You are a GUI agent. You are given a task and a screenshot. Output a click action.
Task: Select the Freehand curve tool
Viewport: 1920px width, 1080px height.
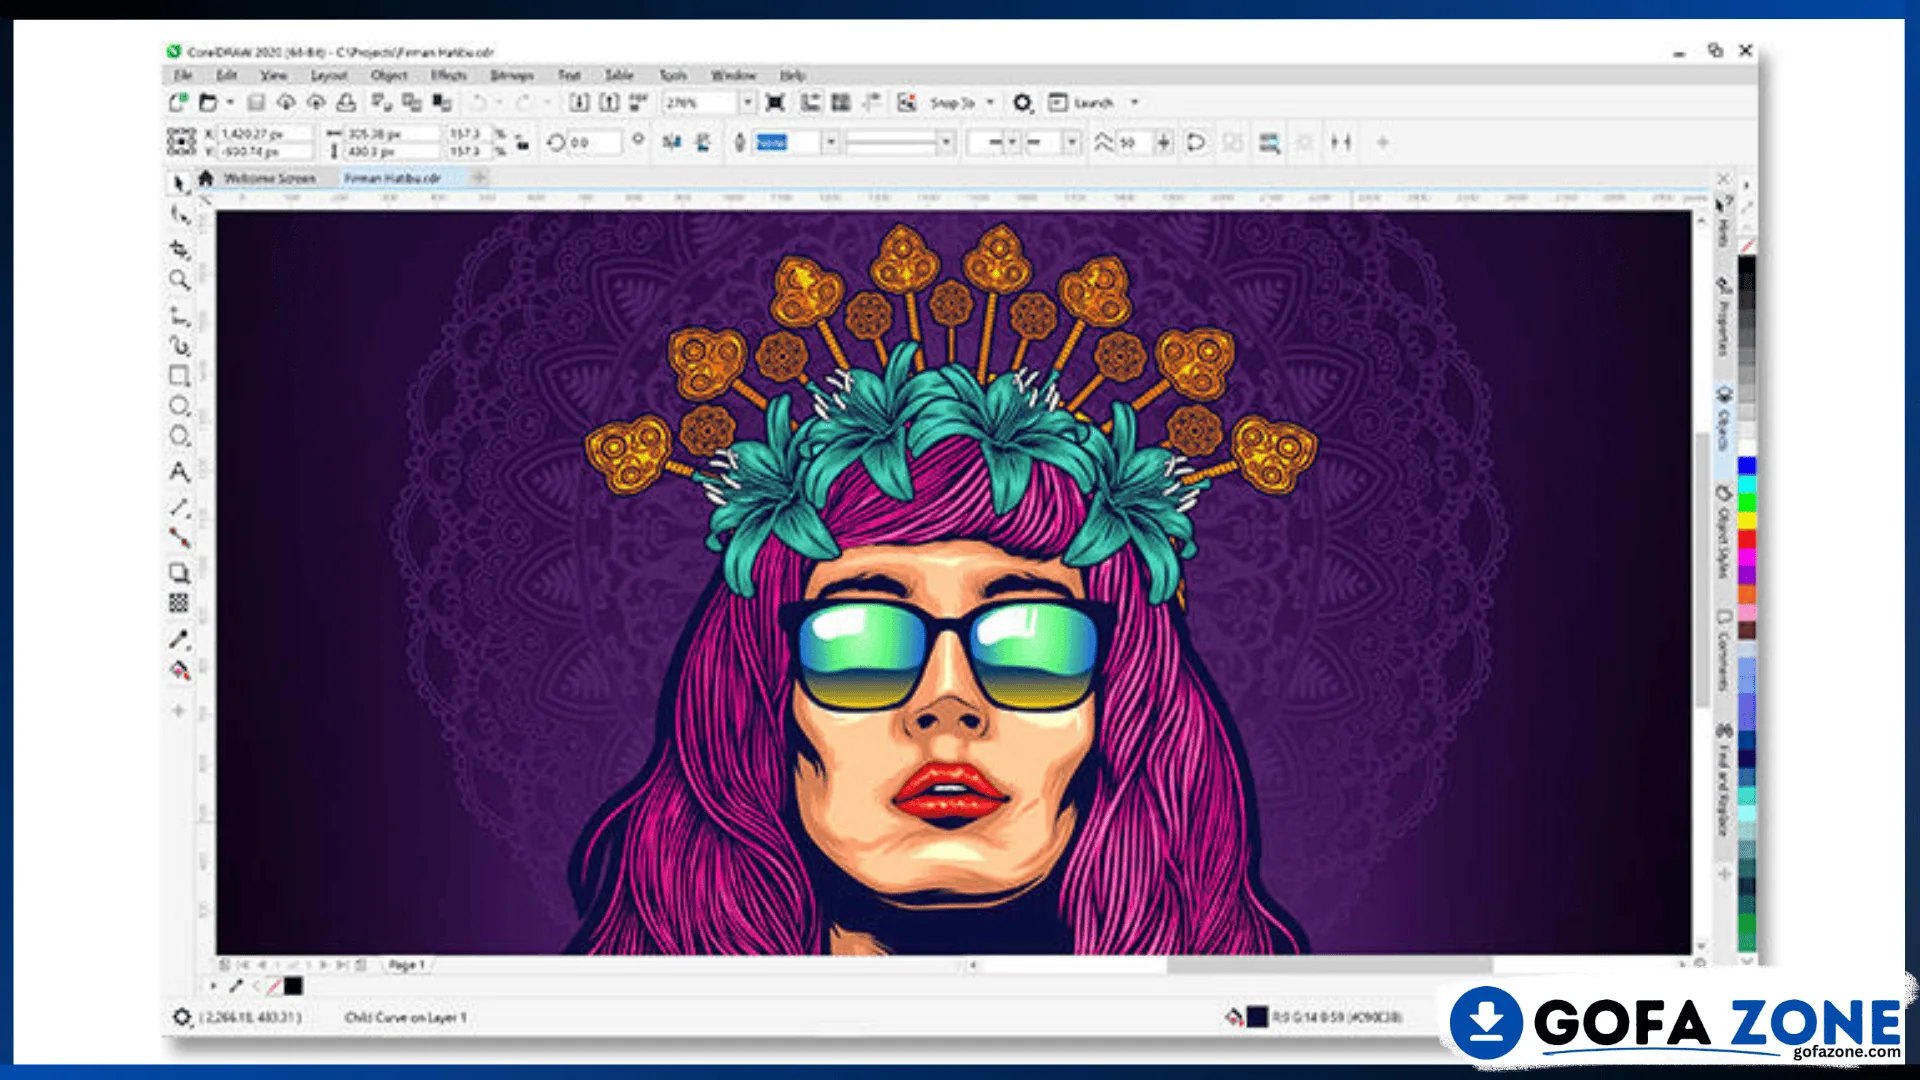(x=179, y=316)
